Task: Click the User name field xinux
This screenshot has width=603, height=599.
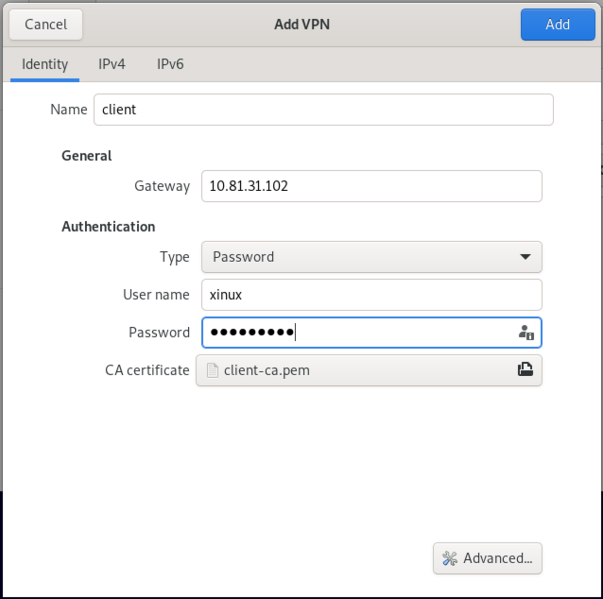Action: [x=371, y=295]
